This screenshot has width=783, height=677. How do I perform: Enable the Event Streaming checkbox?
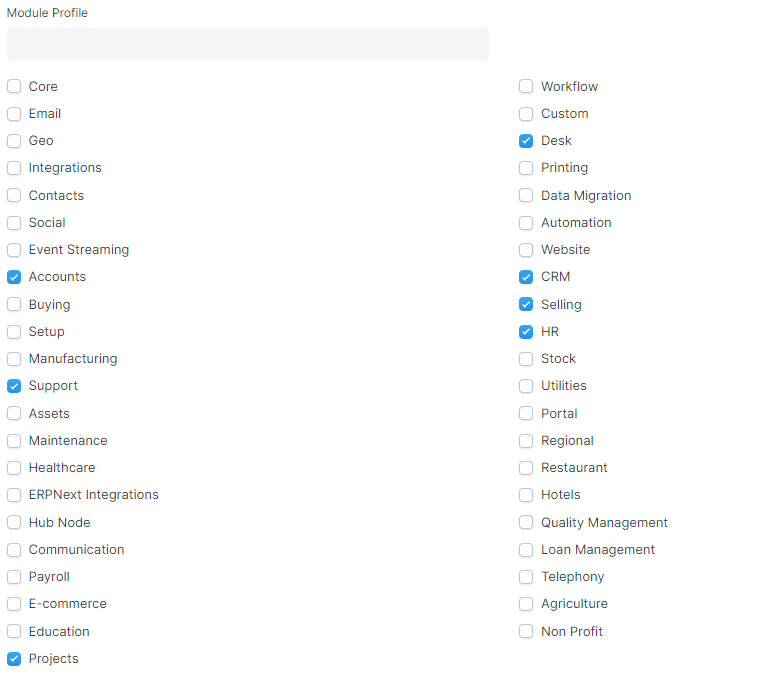(x=14, y=250)
